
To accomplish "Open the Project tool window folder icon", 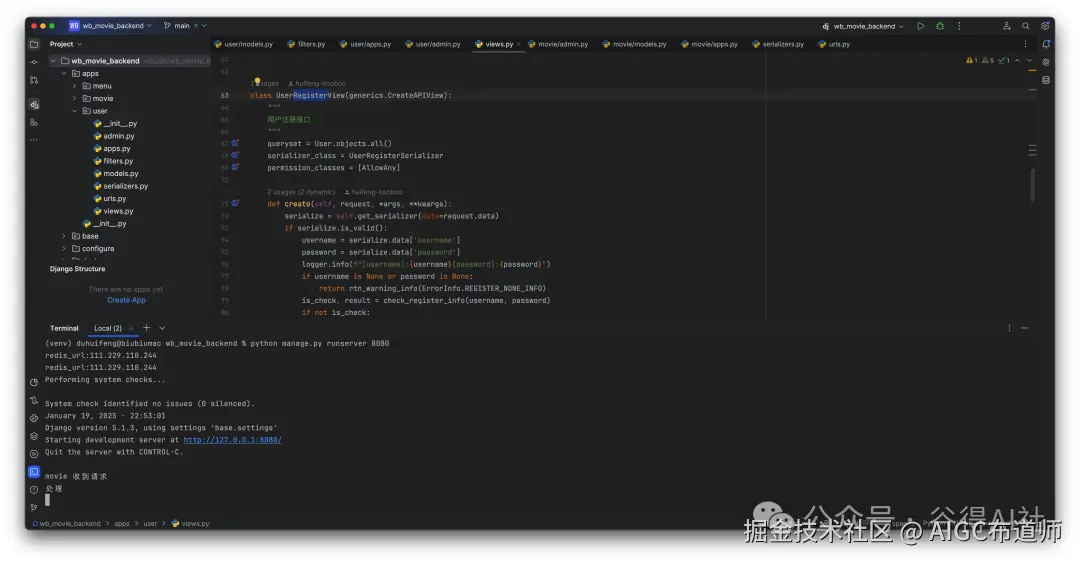I will pos(34,44).
